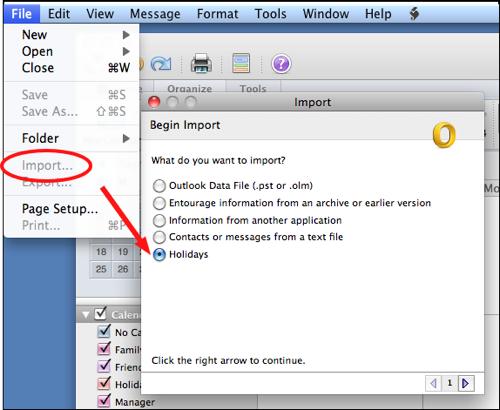
Task: Click the script menu icon in menu bar
Action: click(414, 14)
